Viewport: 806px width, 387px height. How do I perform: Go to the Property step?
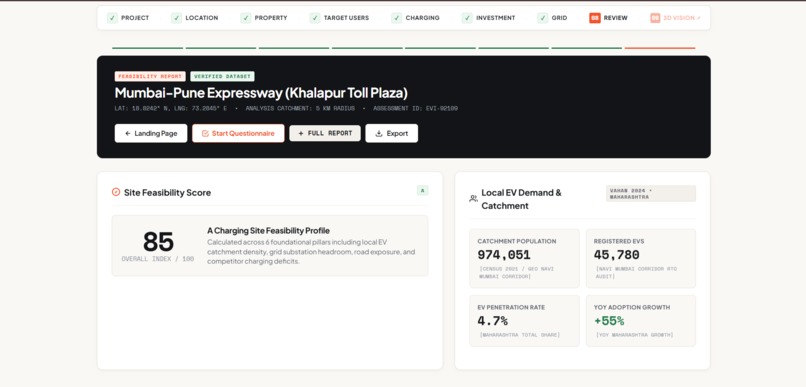[264, 18]
